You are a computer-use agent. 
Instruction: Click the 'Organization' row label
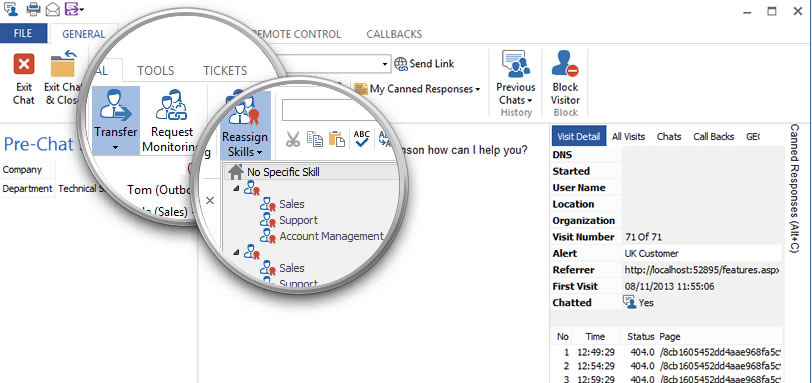(x=584, y=220)
